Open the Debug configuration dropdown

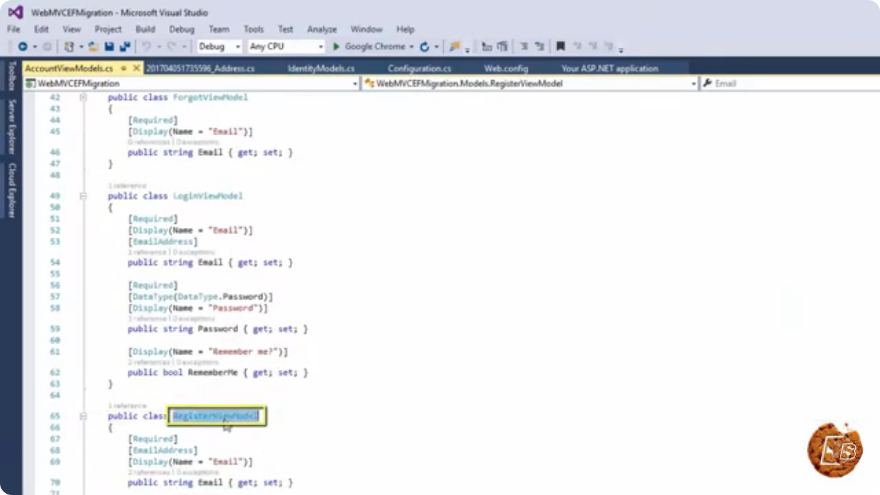tap(219, 47)
